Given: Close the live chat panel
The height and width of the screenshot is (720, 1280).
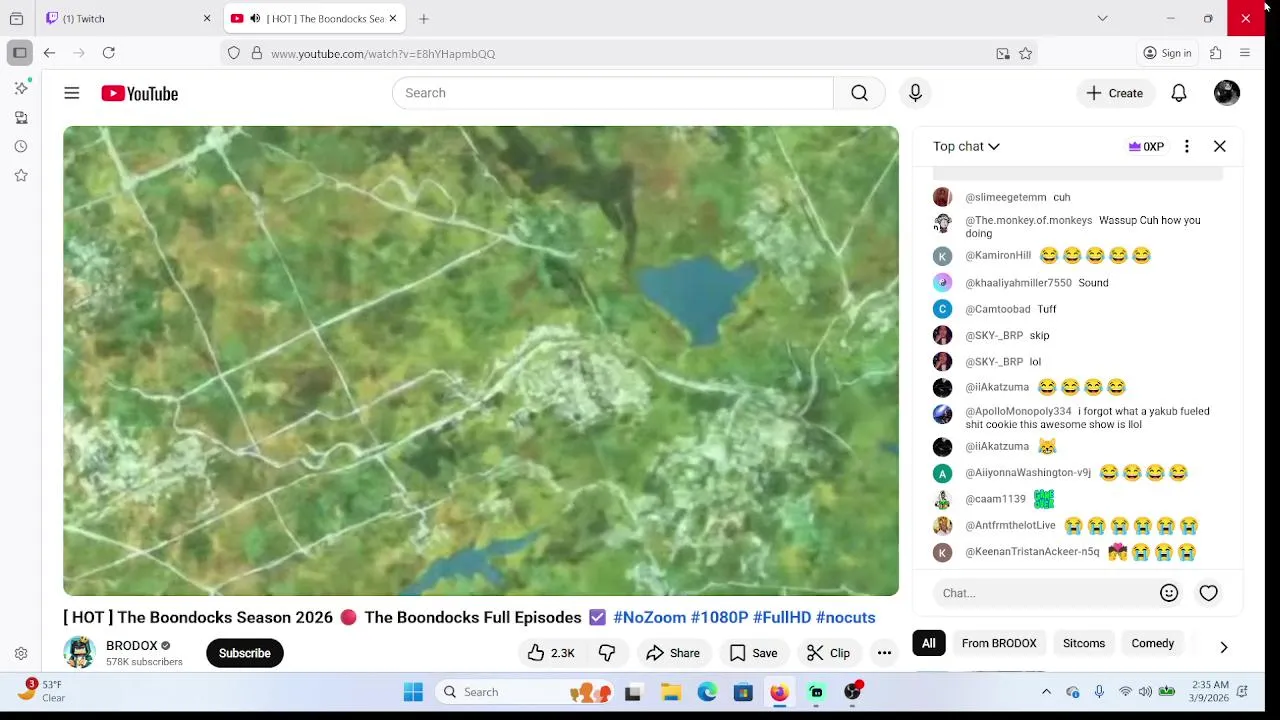Looking at the screenshot, I should (1219, 146).
